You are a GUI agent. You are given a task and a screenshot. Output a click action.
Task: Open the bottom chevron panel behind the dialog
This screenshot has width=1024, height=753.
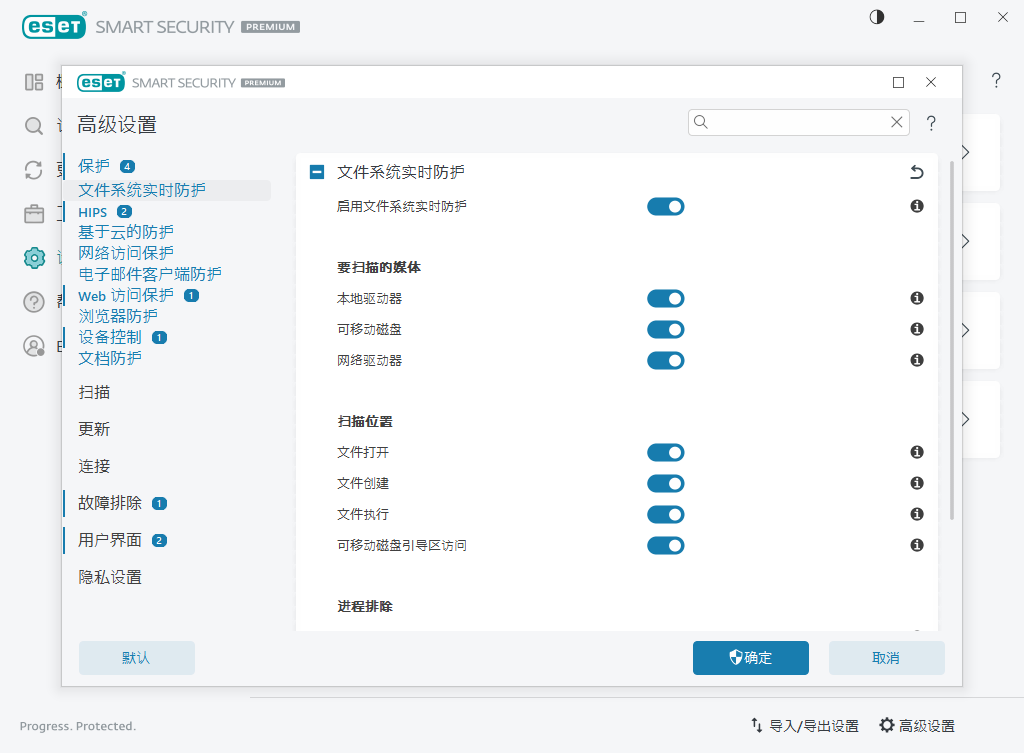coord(964,419)
